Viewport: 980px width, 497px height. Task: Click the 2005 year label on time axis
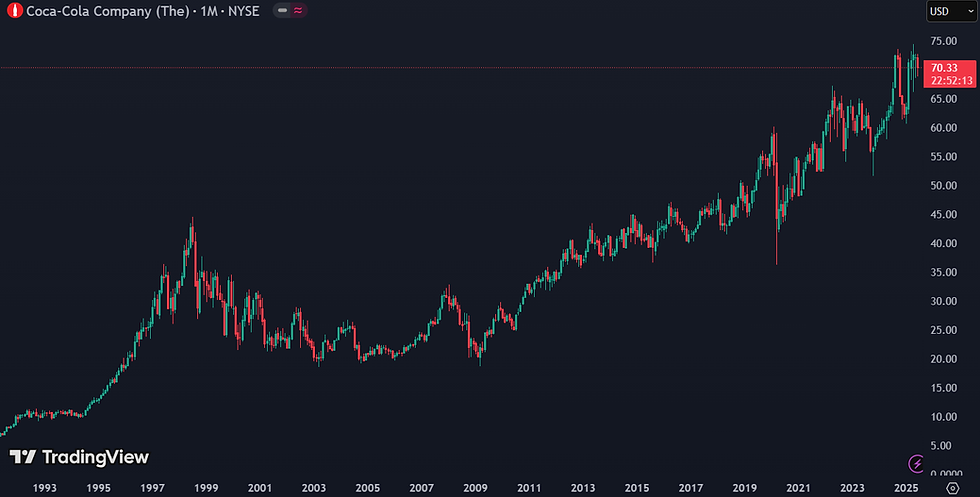click(368, 488)
